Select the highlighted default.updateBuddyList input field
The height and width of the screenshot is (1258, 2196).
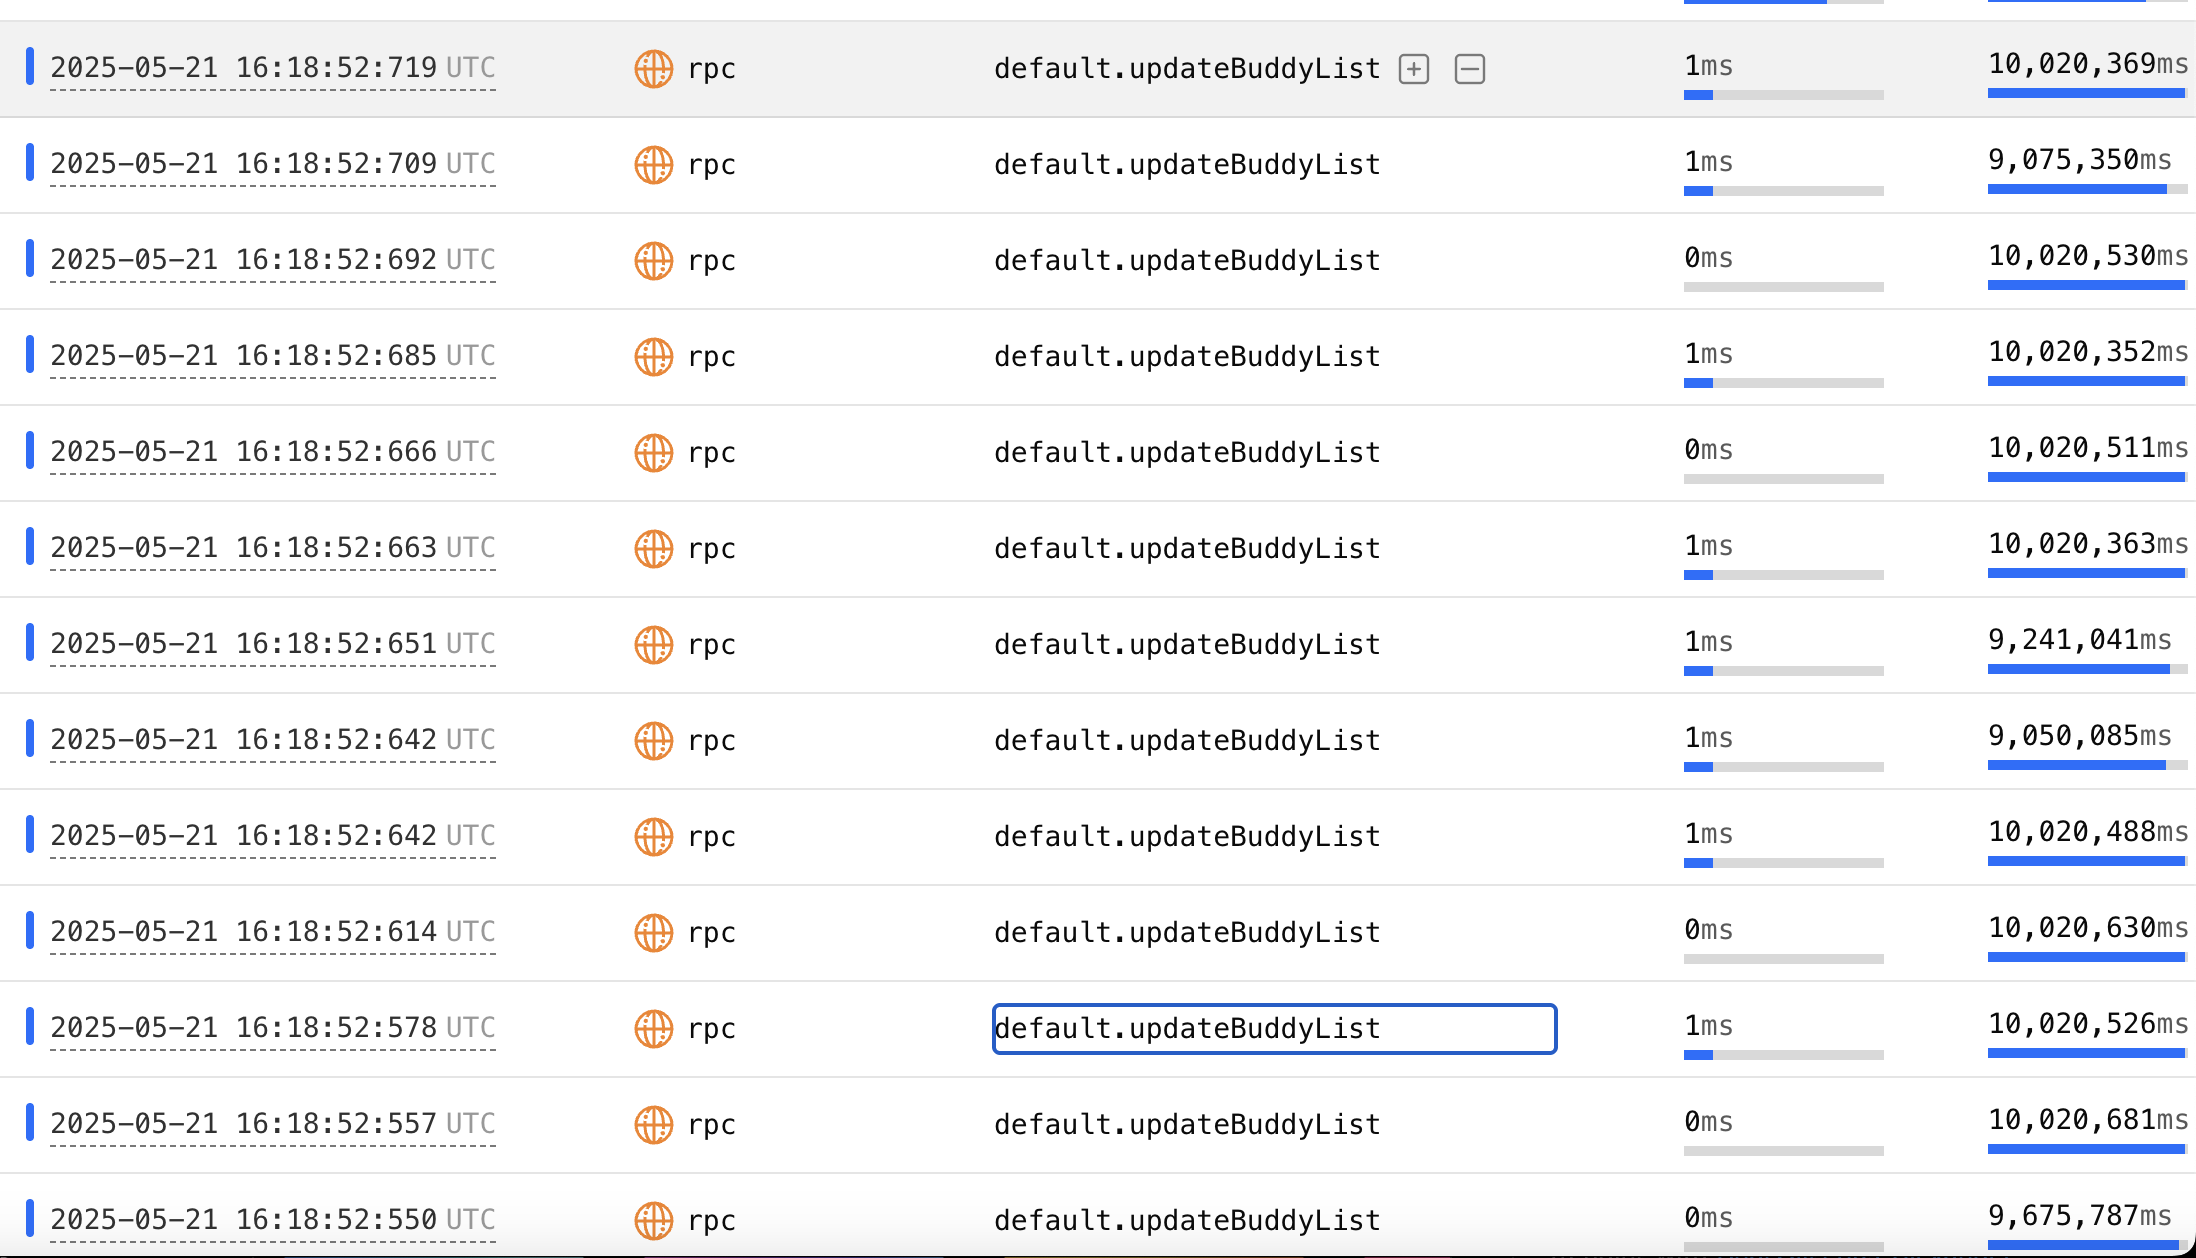pyautogui.click(x=1273, y=1029)
